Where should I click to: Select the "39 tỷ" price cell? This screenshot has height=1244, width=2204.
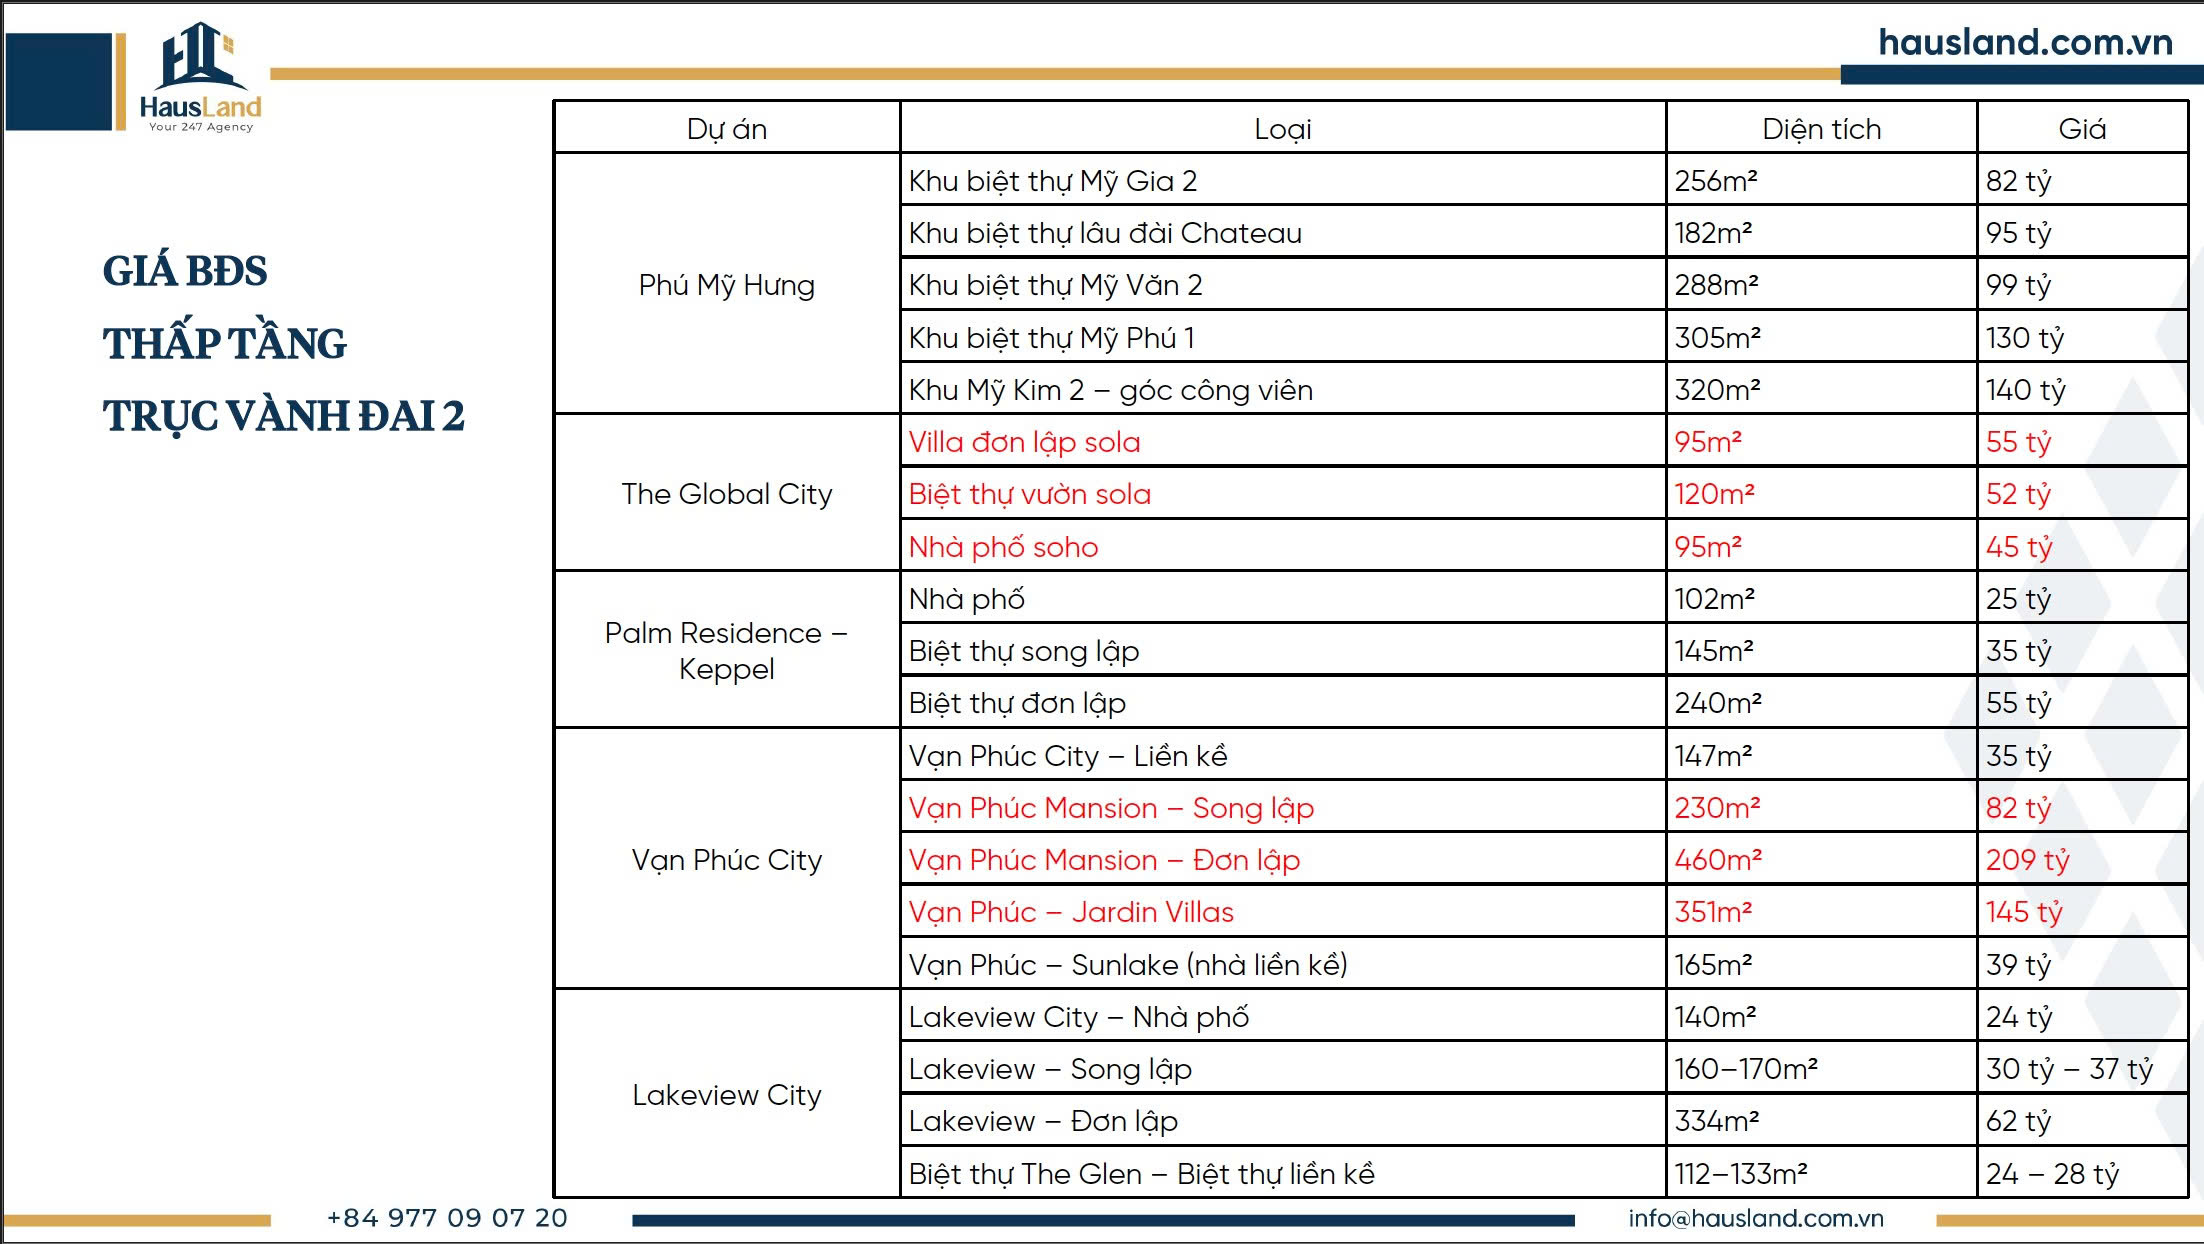[x=2082, y=964]
